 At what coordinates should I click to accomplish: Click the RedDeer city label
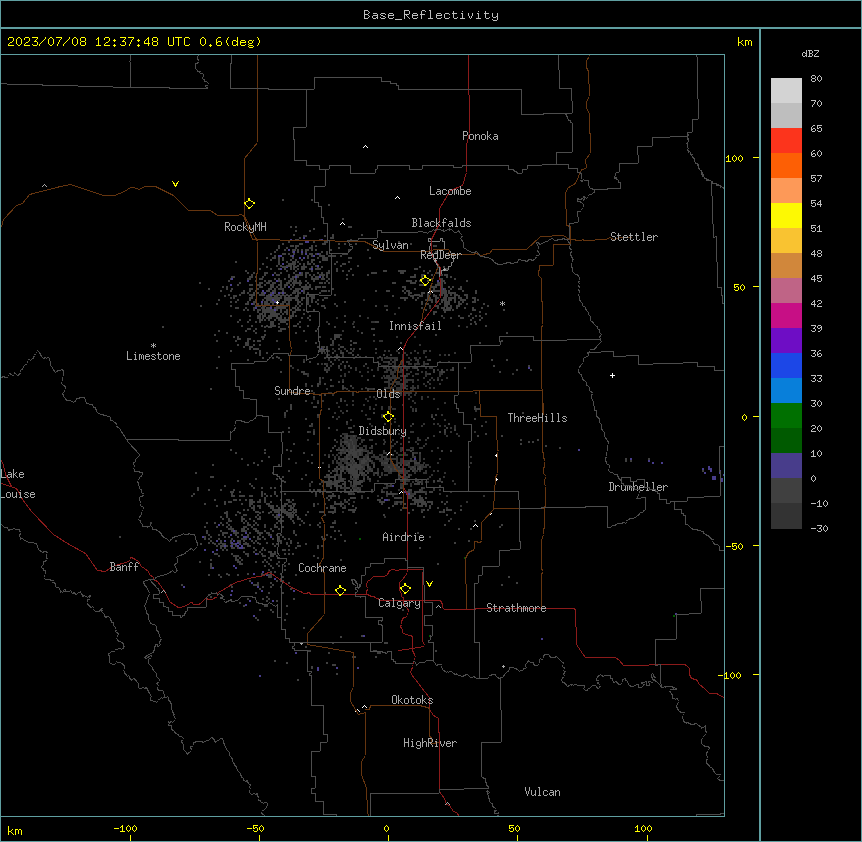pos(440,255)
